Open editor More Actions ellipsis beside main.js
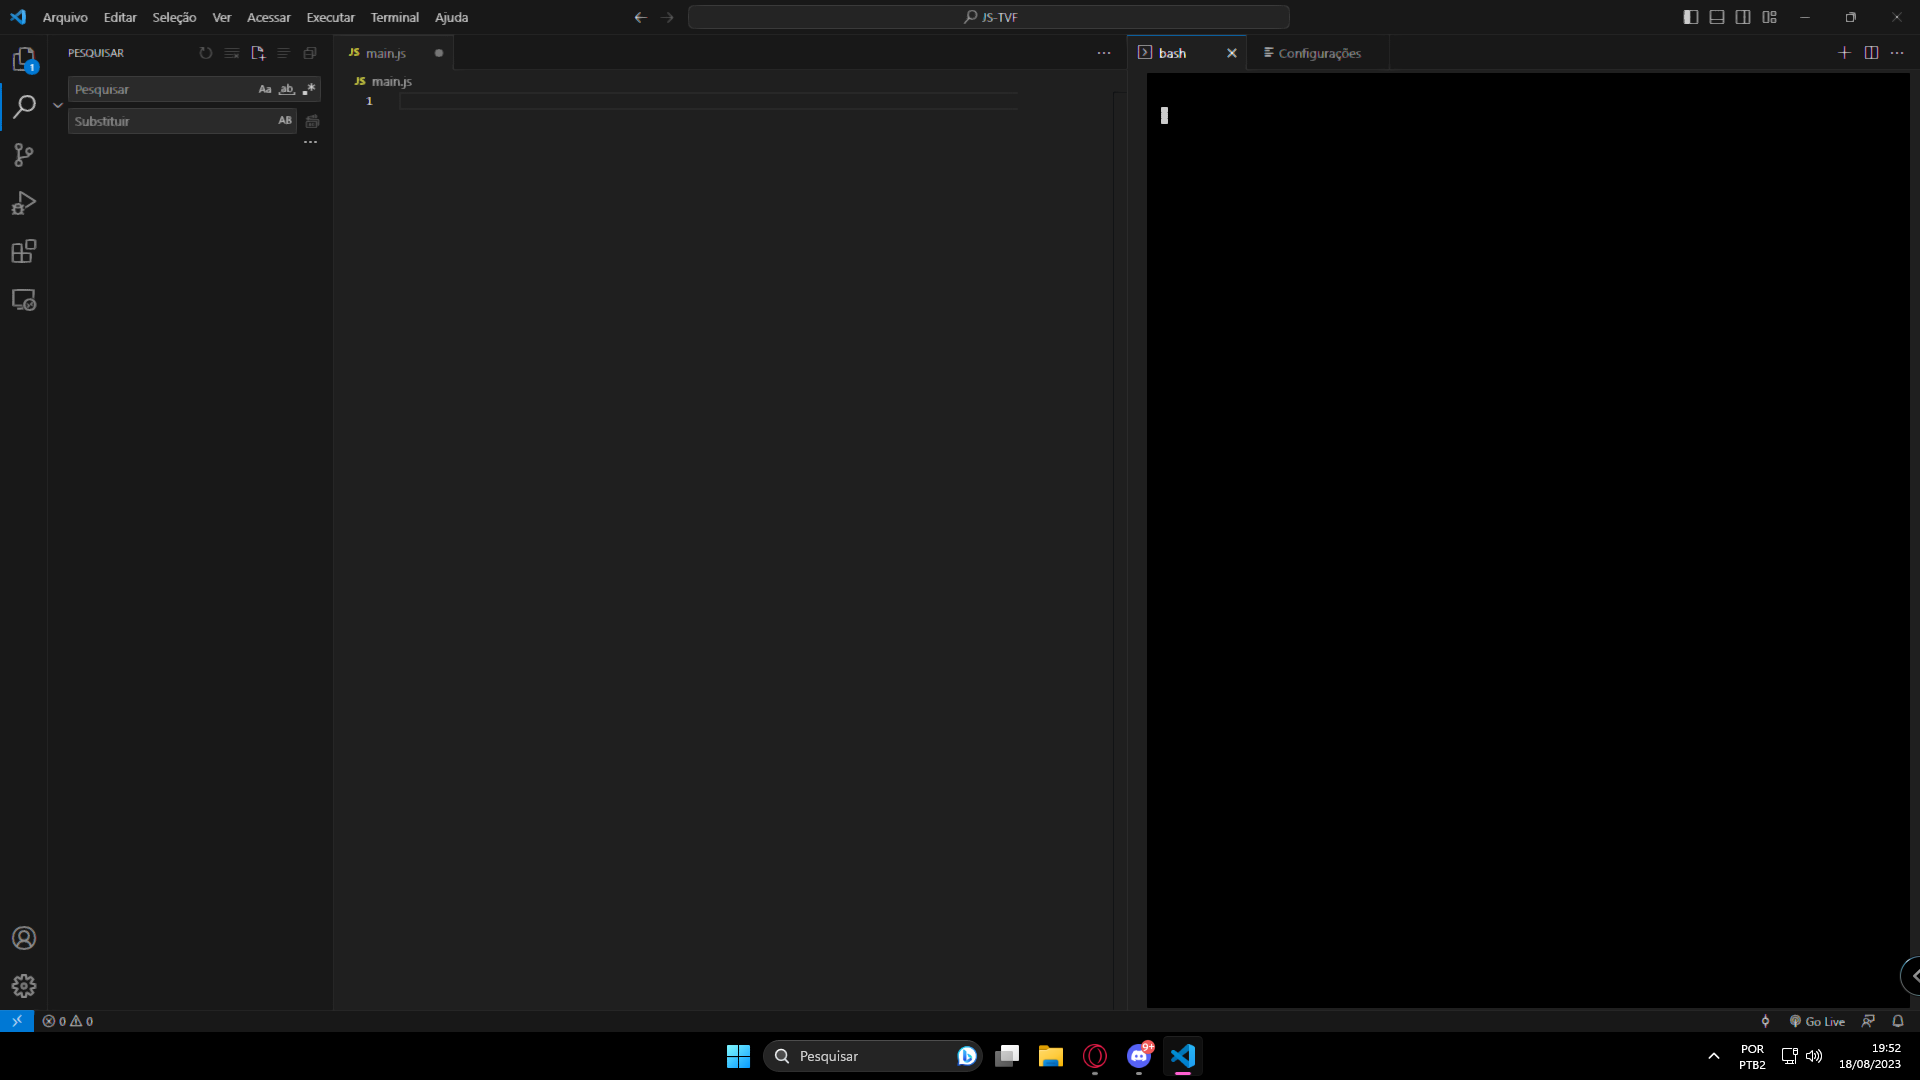This screenshot has width=1920, height=1080. (x=1104, y=53)
